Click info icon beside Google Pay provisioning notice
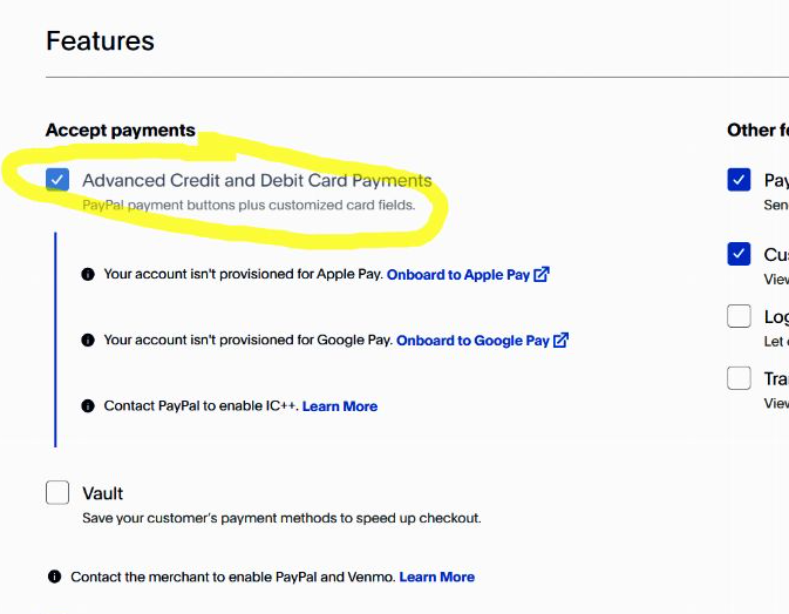The height and width of the screenshot is (614, 789). pyautogui.click(x=88, y=340)
